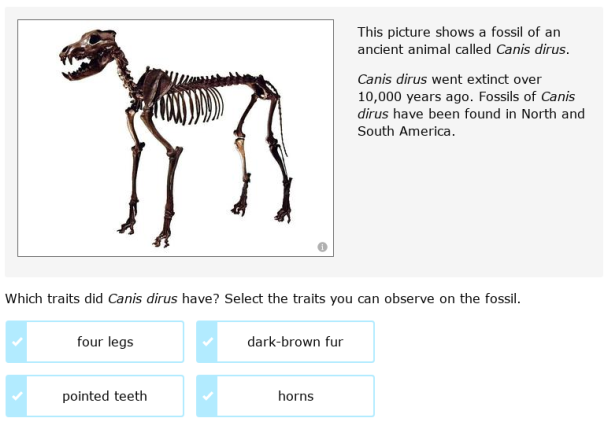This screenshot has width=610, height=425.
Task: Click the Canis dirus fossil picture
Action: [x=176, y=138]
